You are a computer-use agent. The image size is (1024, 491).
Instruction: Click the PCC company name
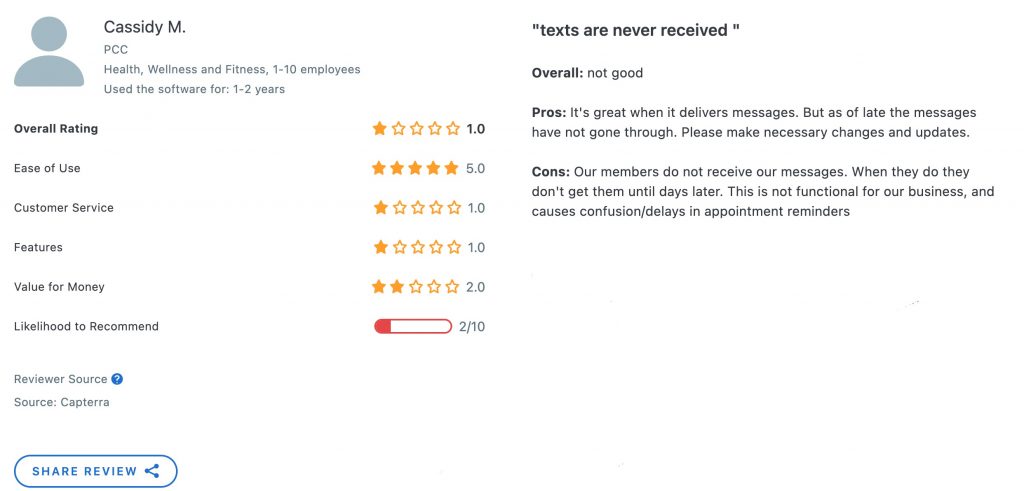116,50
